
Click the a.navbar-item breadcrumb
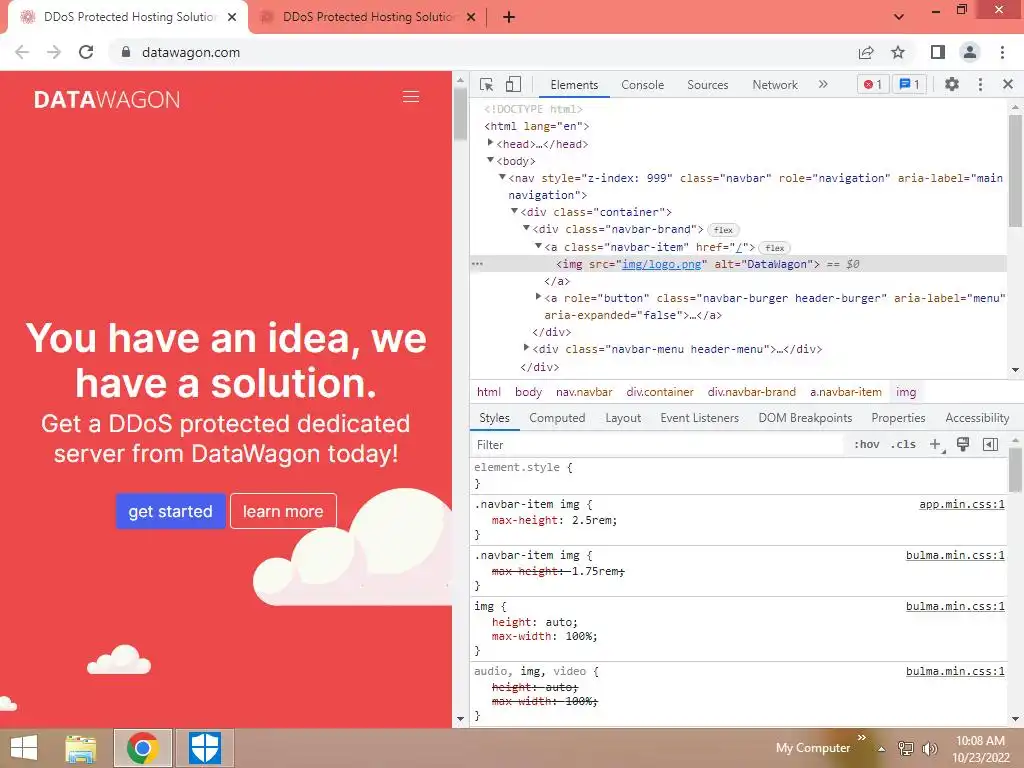(846, 392)
